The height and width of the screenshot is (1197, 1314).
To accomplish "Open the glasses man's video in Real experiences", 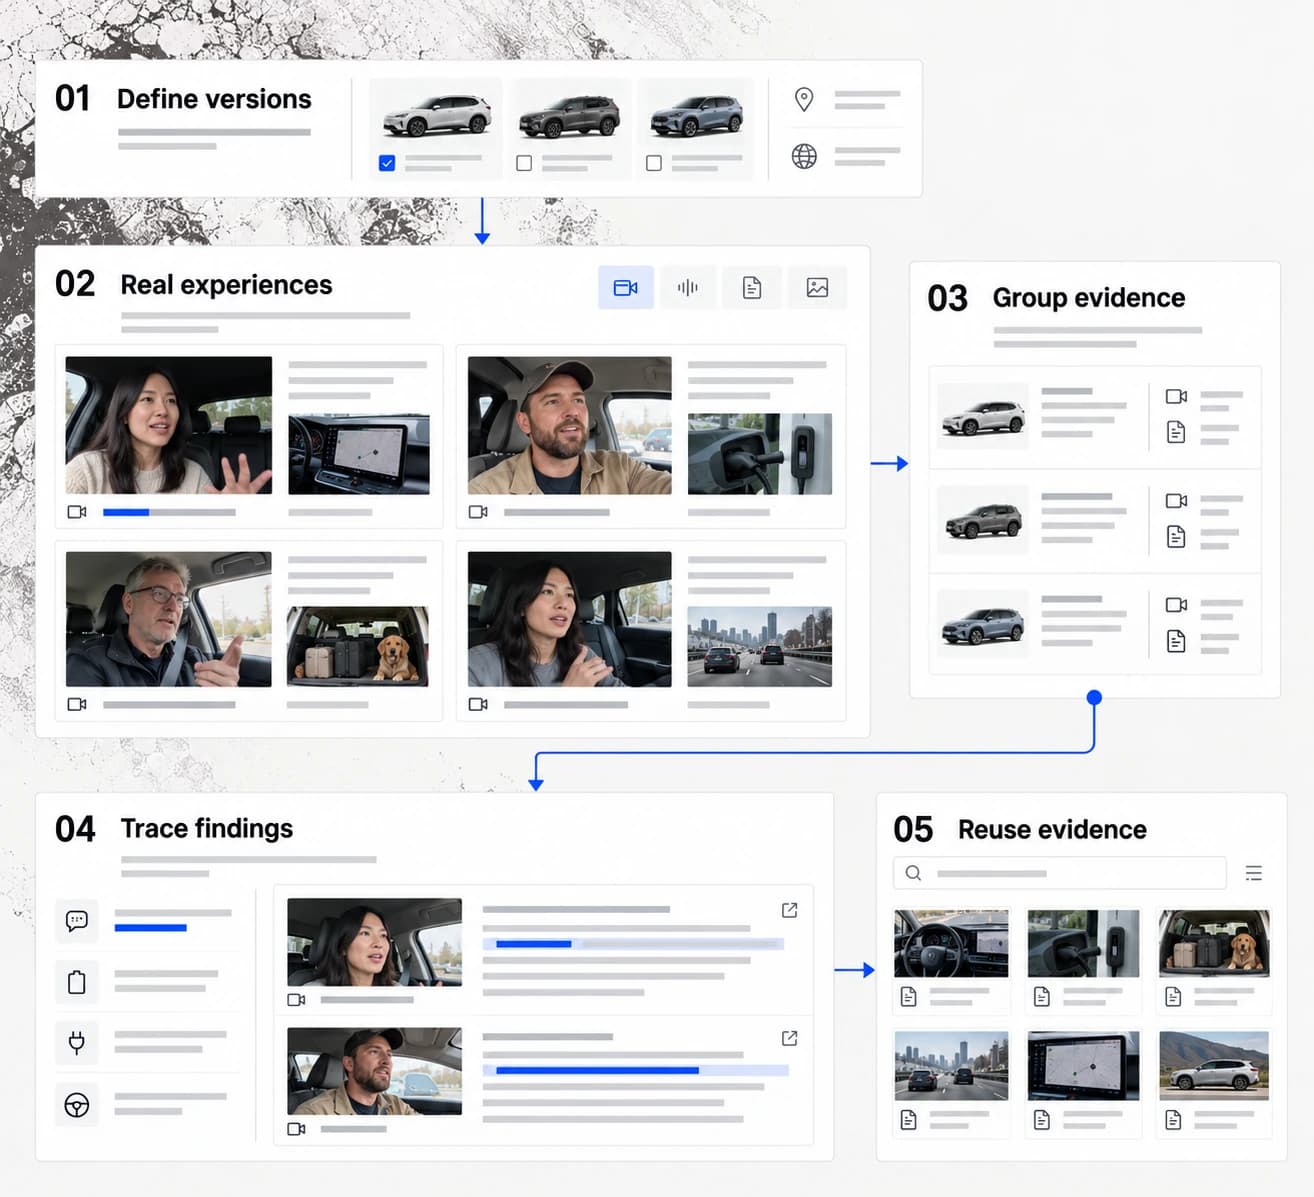I will pyautogui.click(x=169, y=619).
